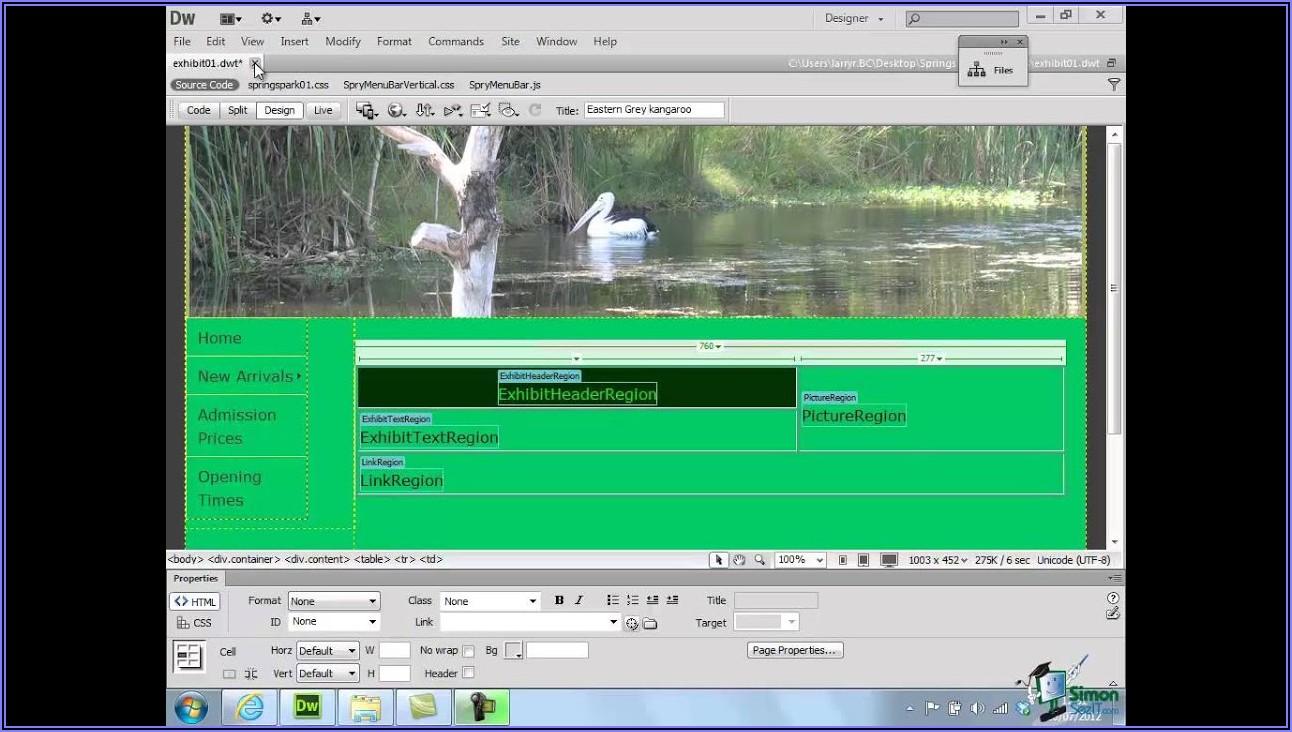1292x732 pixels.
Task: Click the Unordered List icon
Action: point(612,601)
